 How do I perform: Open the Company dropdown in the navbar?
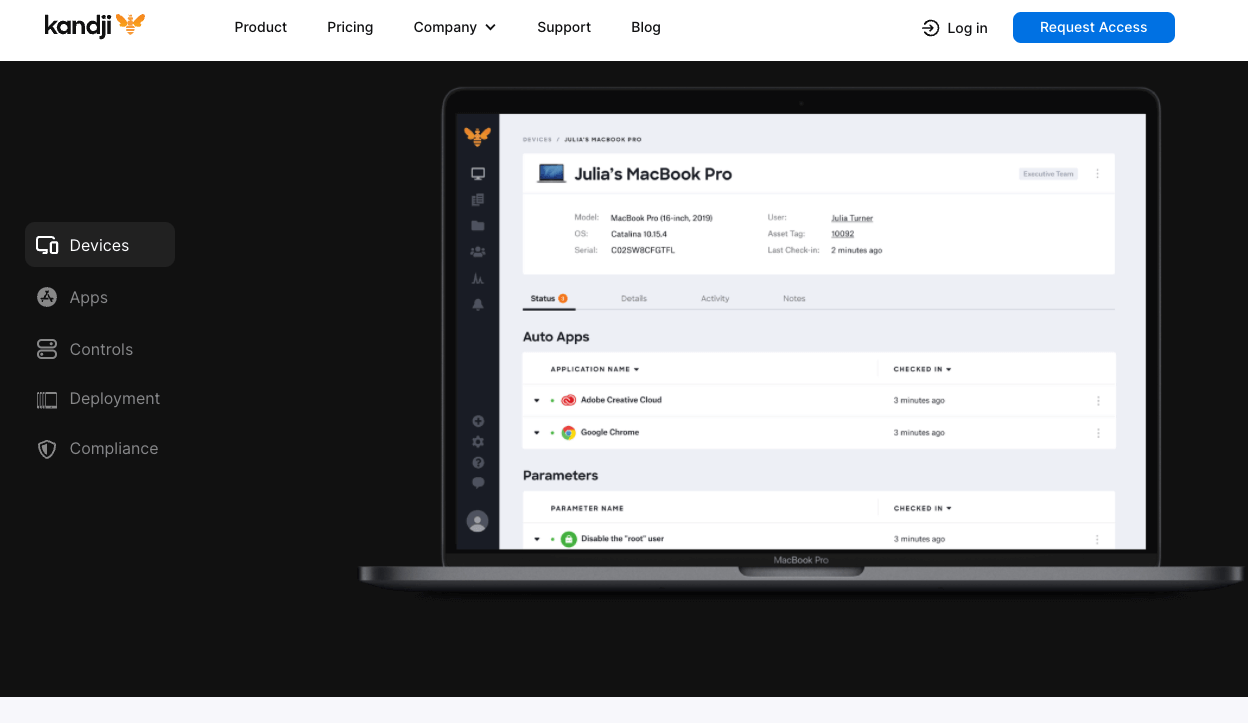pyautogui.click(x=455, y=27)
